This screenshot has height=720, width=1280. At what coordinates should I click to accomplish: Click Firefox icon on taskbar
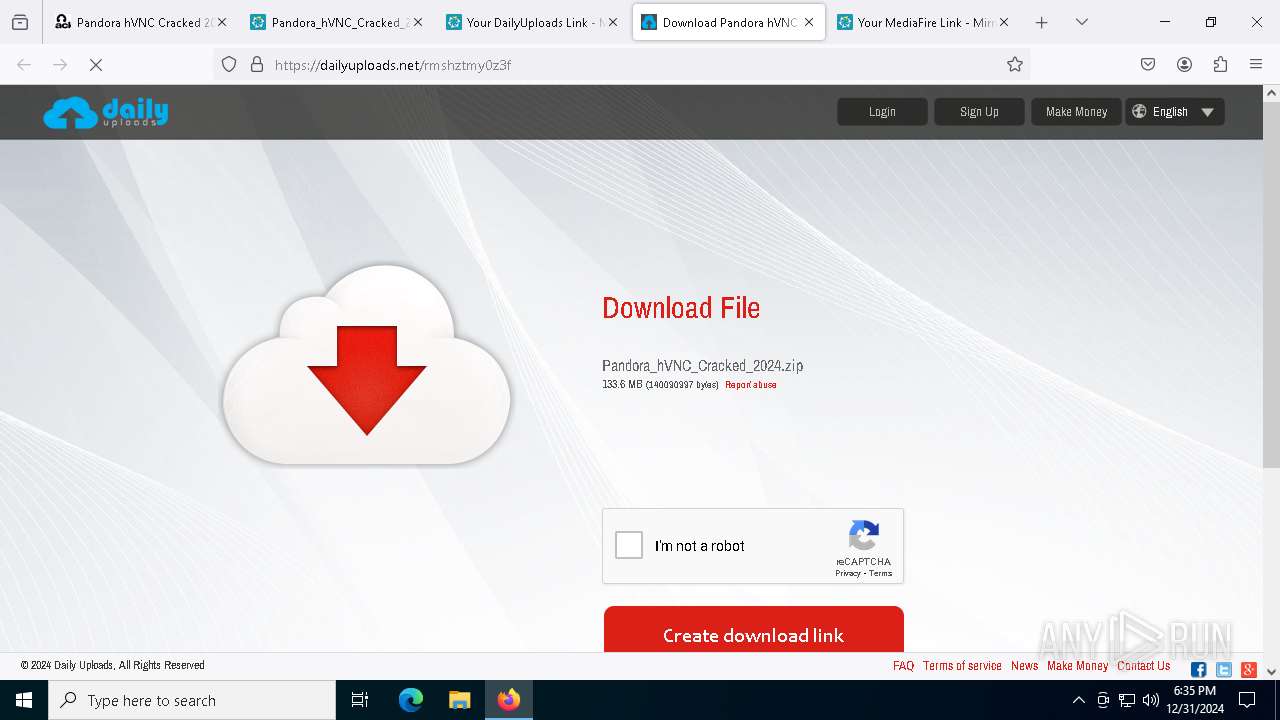[x=509, y=700]
